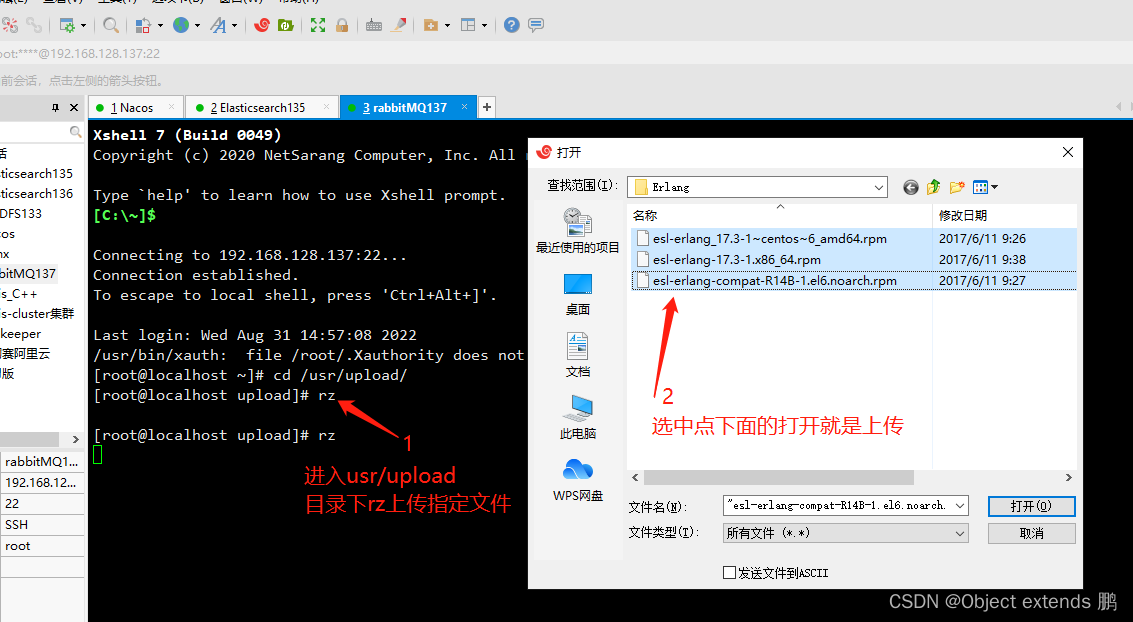The height and width of the screenshot is (622, 1133).
Task: Go up one folder level in dialog
Action: point(934,188)
